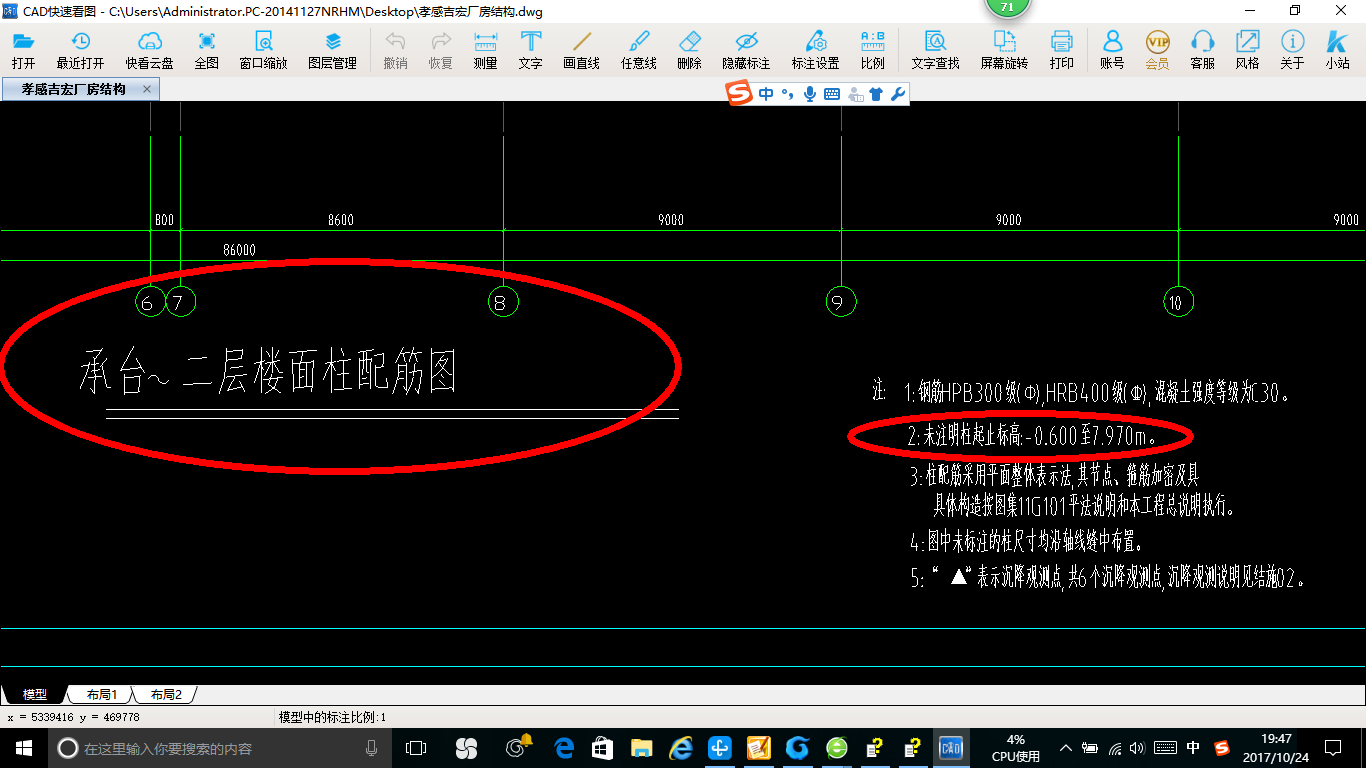Click note 2 about 柱起止标高
The height and width of the screenshot is (768, 1366).
(1032, 436)
